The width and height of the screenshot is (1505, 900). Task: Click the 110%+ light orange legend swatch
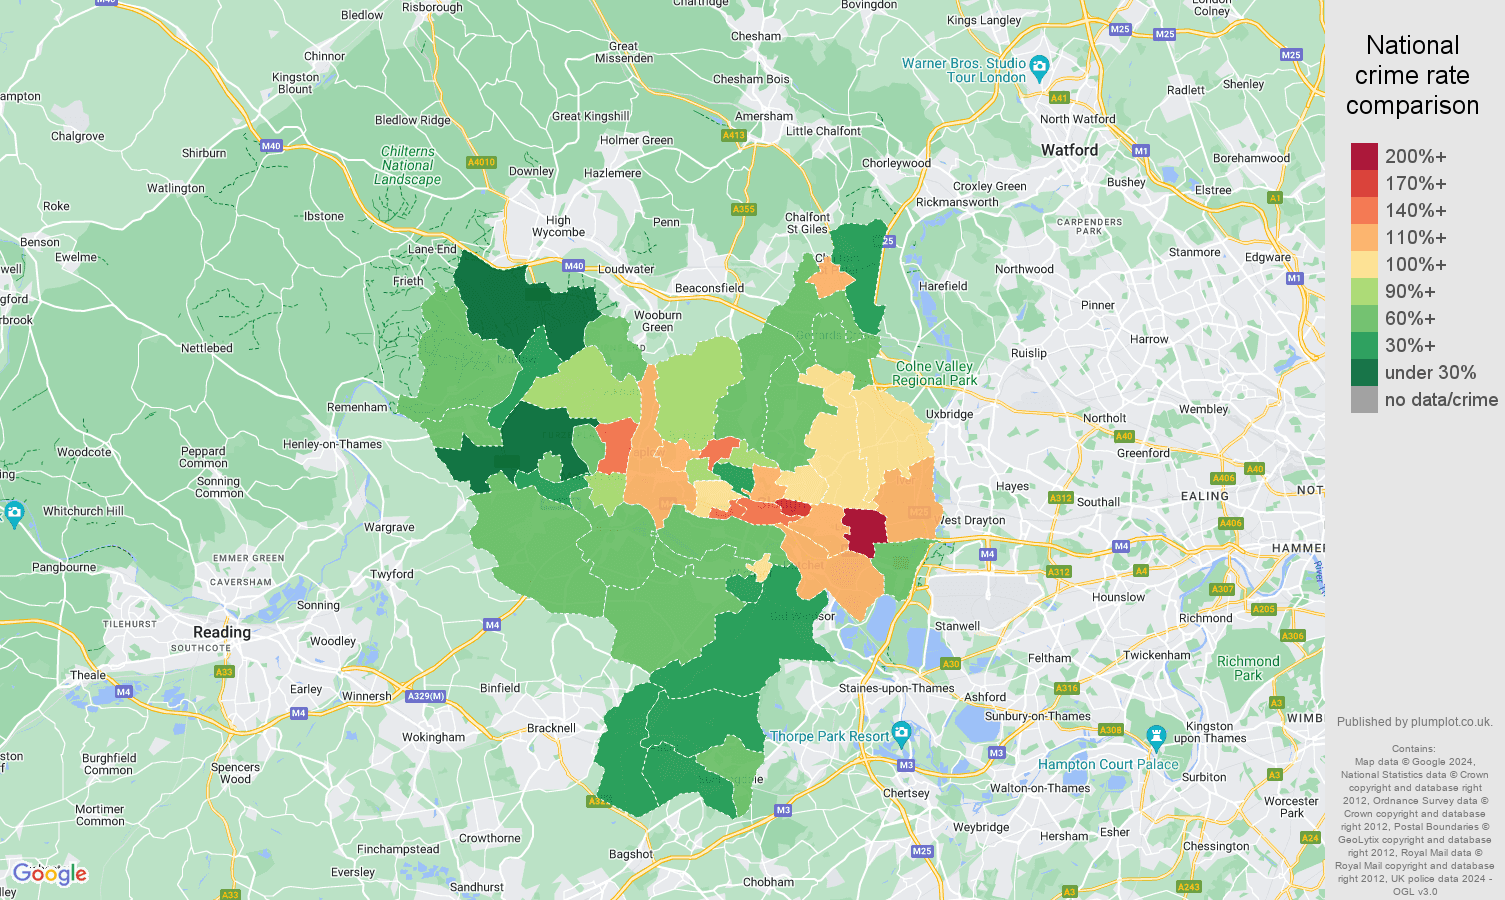[1364, 238]
